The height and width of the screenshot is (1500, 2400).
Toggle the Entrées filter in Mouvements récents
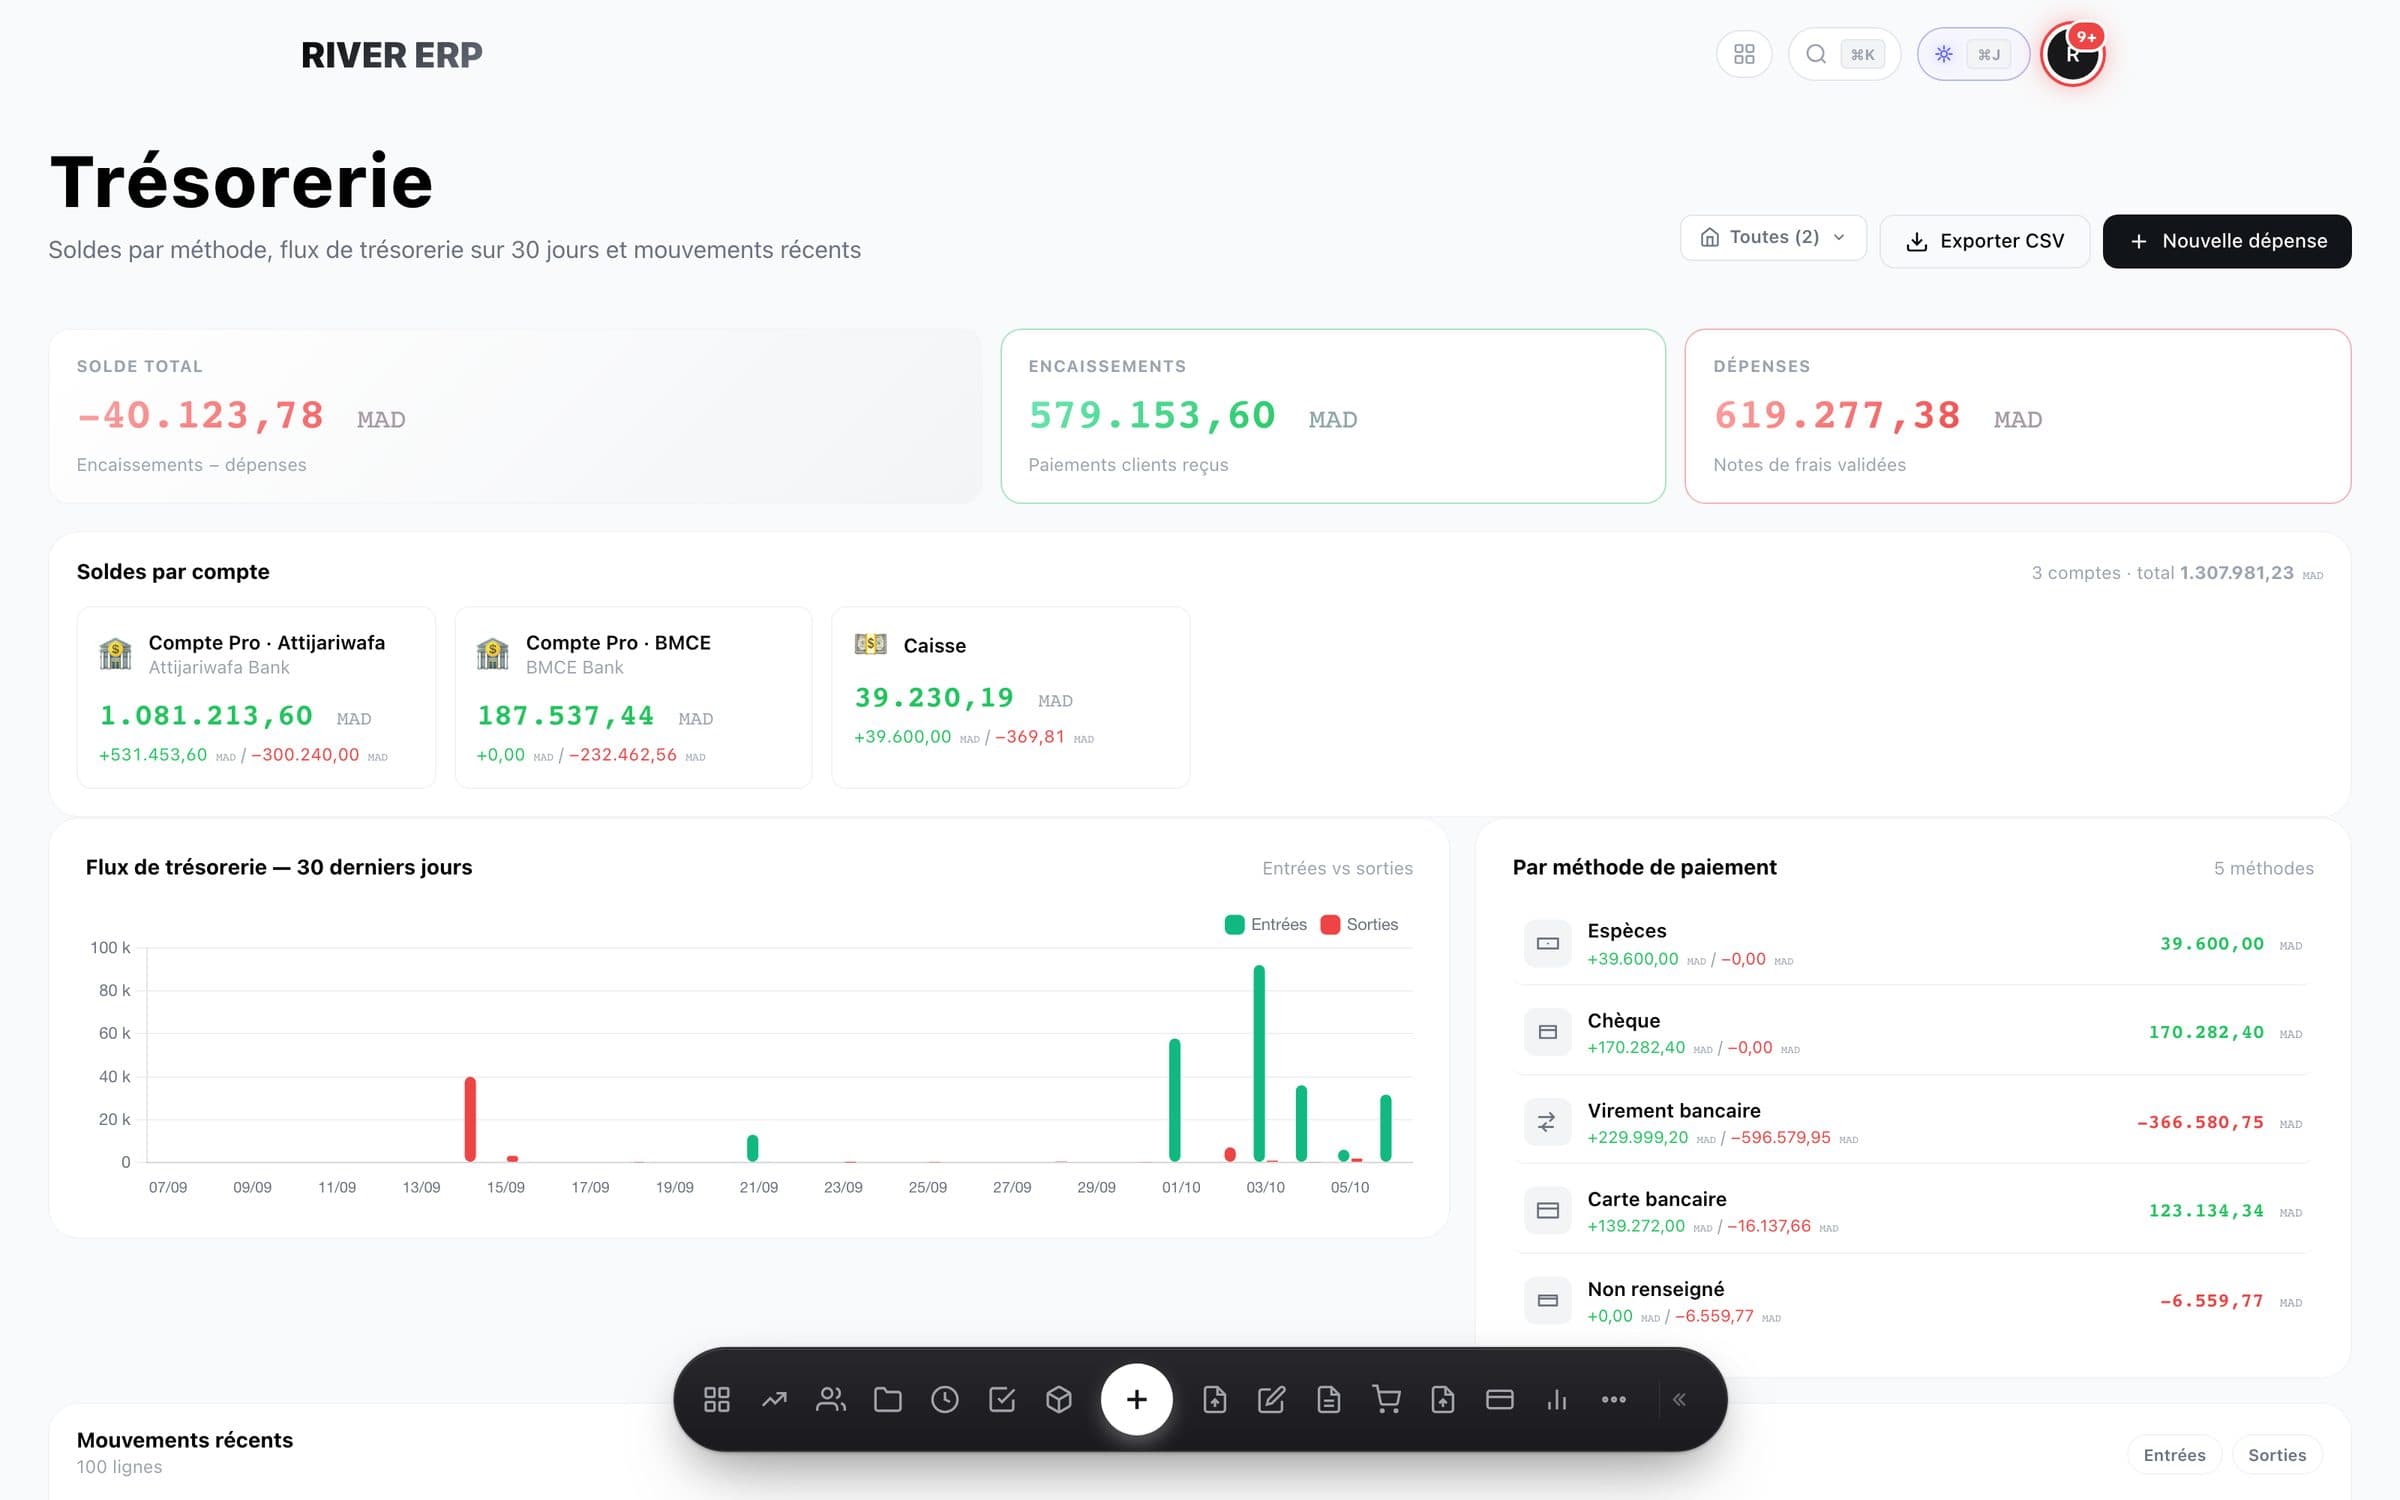coord(2174,1455)
